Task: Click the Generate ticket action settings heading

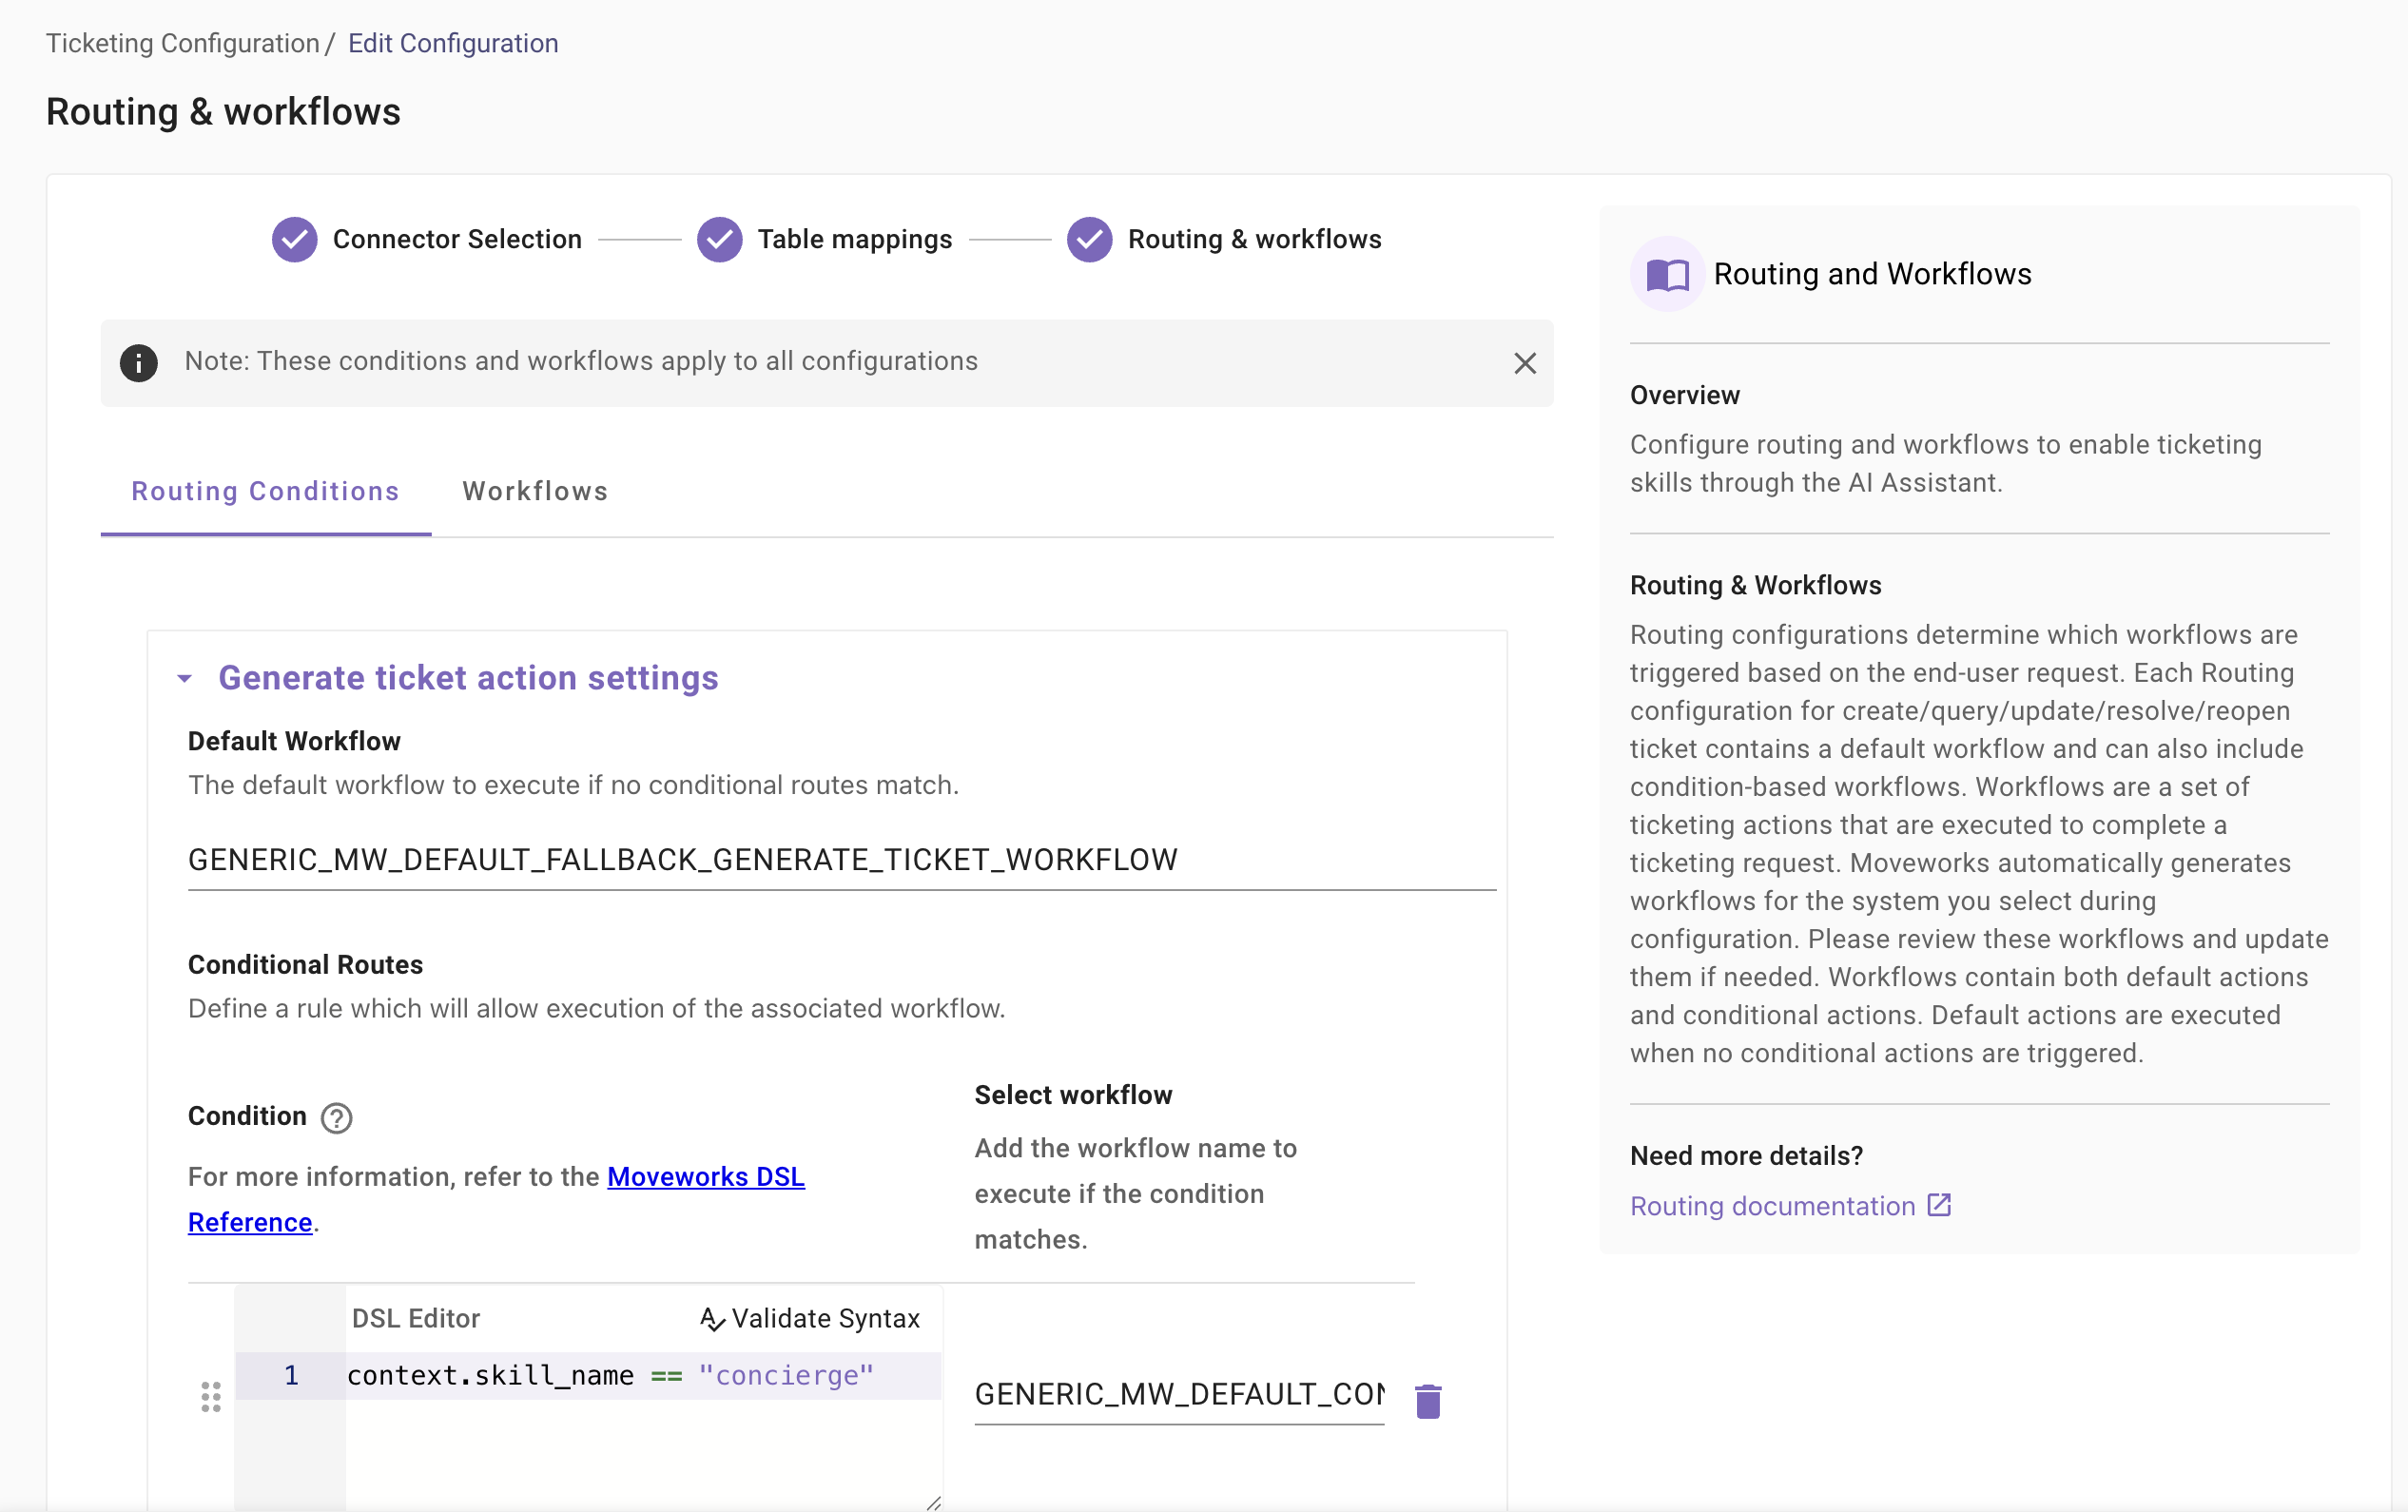Action: pyautogui.click(x=468, y=678)
